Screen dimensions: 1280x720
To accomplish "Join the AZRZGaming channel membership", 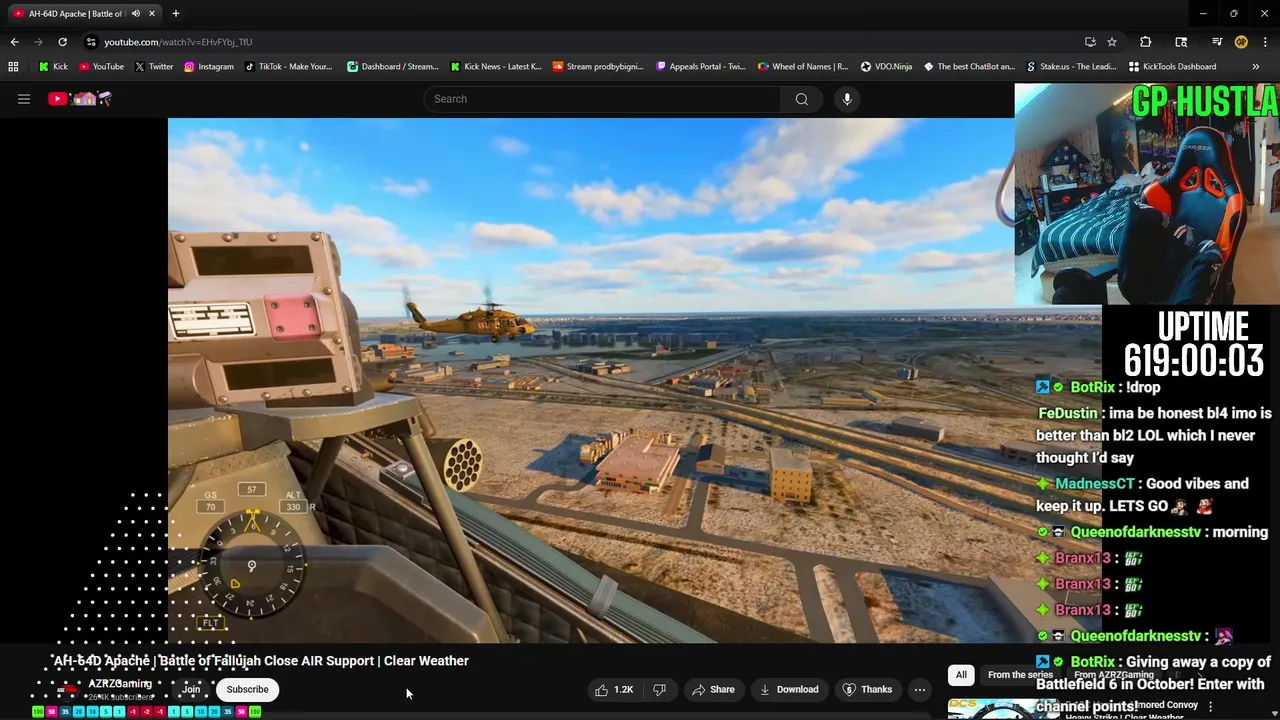I will click(191, 689).
